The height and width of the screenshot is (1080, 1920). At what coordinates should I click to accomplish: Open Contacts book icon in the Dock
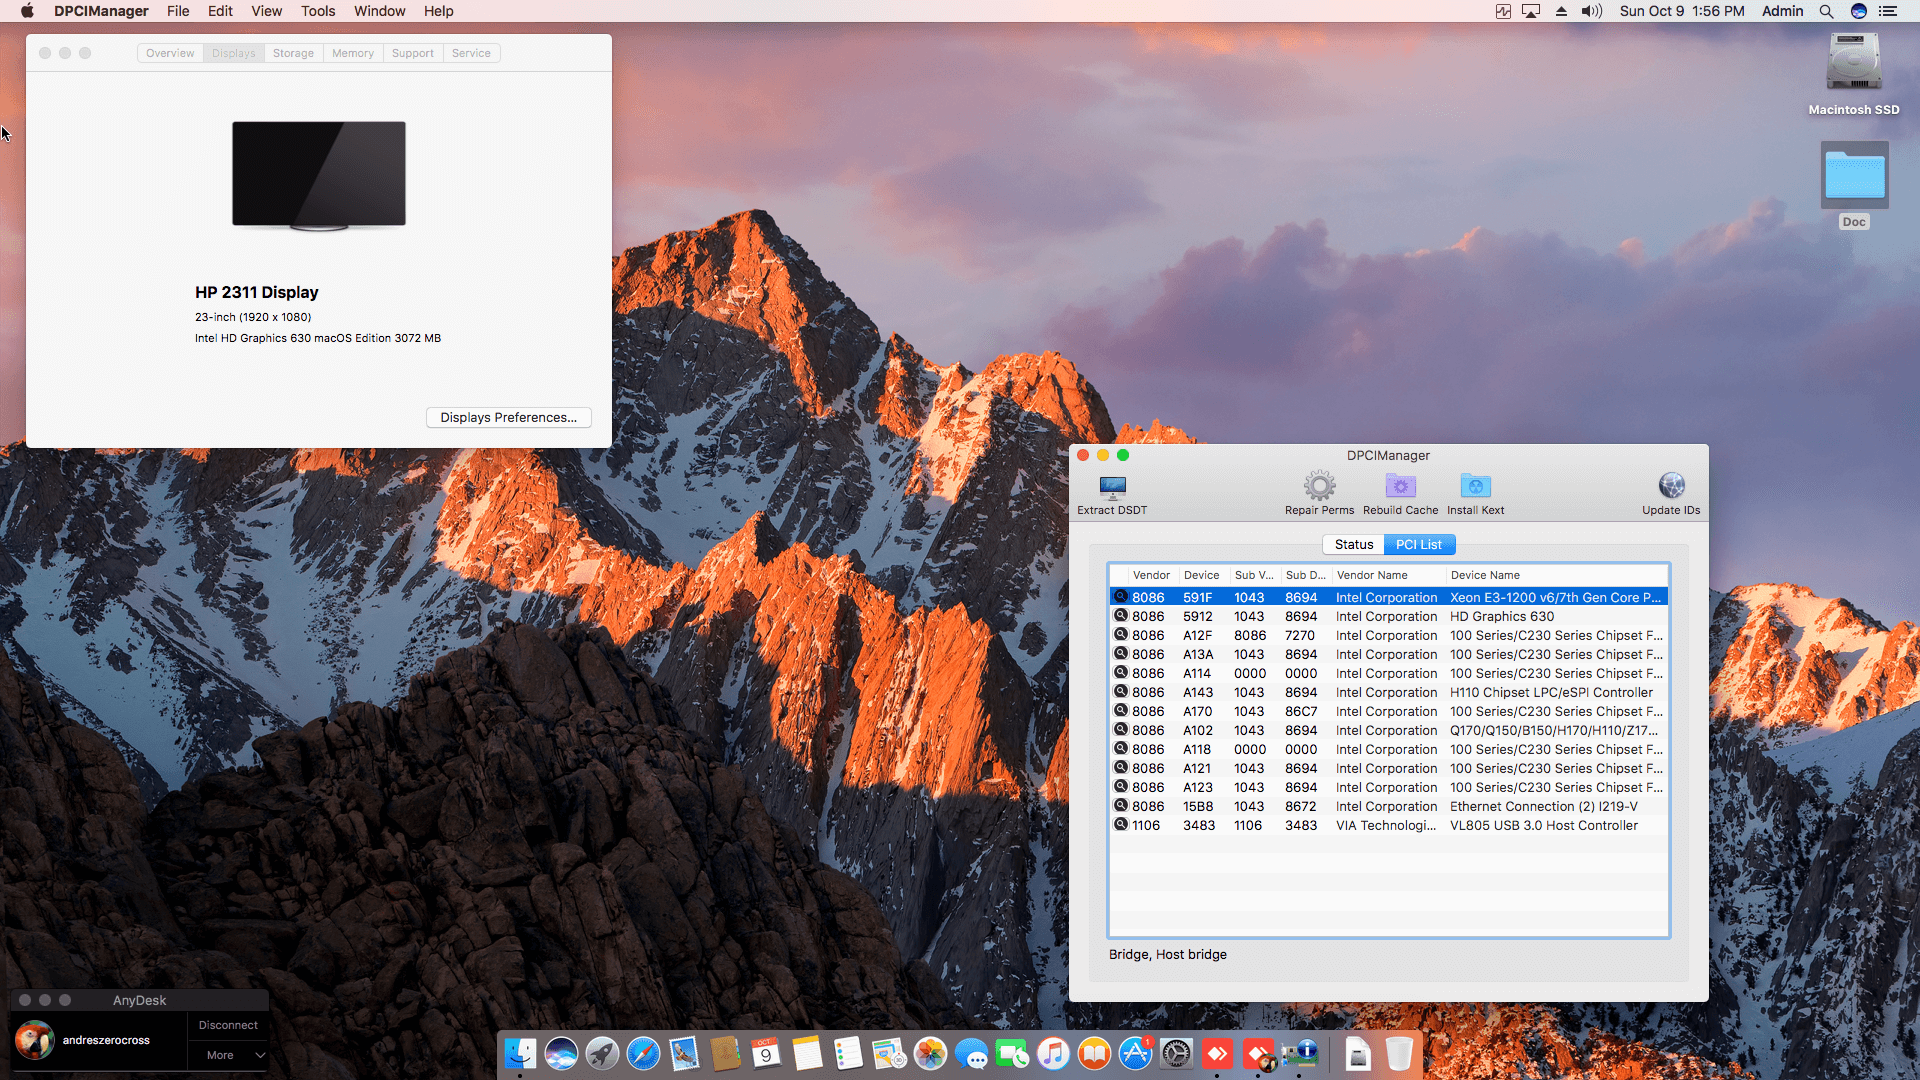pos(725,1053)
